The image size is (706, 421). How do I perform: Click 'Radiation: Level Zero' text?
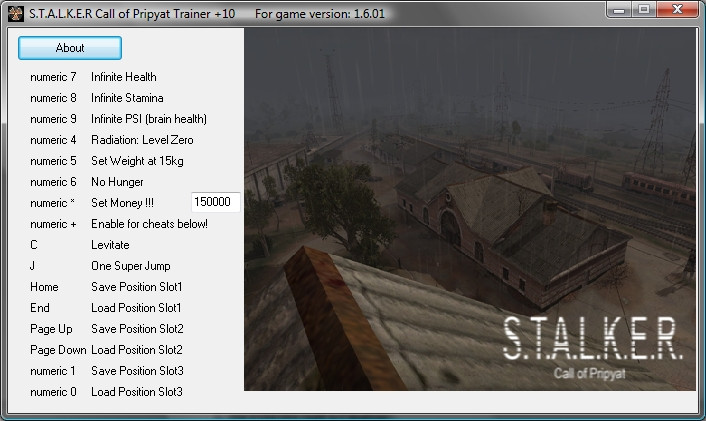(x=142, y=140)
